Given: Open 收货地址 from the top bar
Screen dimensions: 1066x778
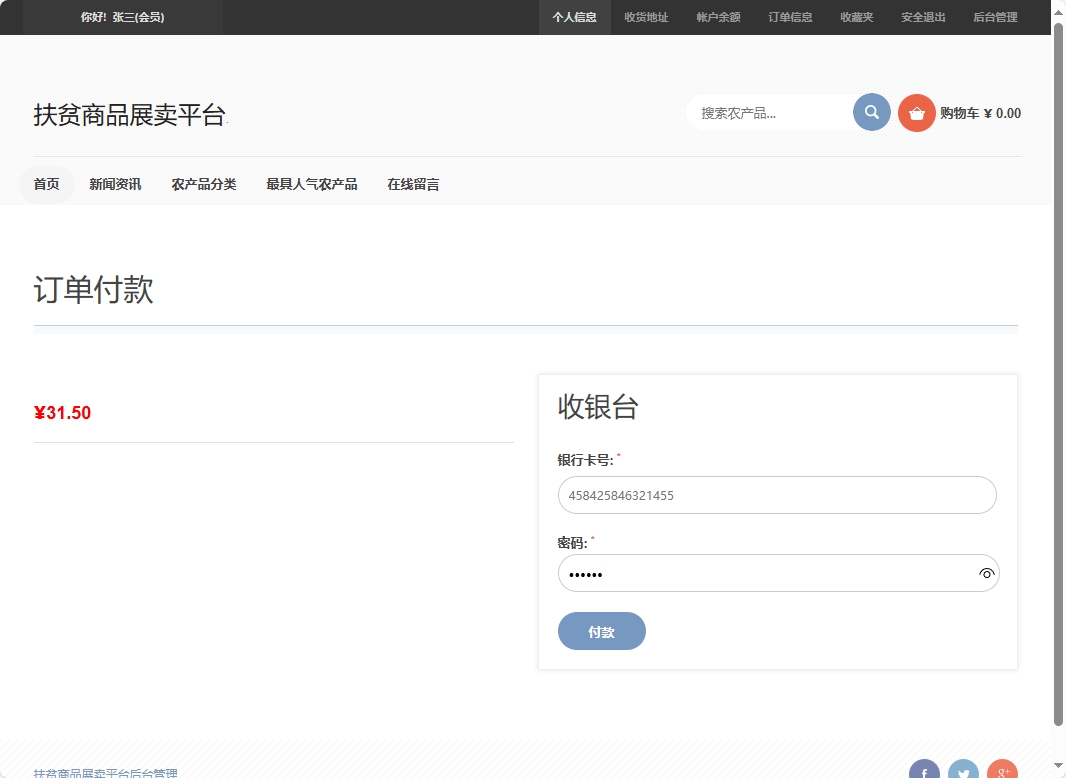Looking at the screenshot, I should point(646,17).
